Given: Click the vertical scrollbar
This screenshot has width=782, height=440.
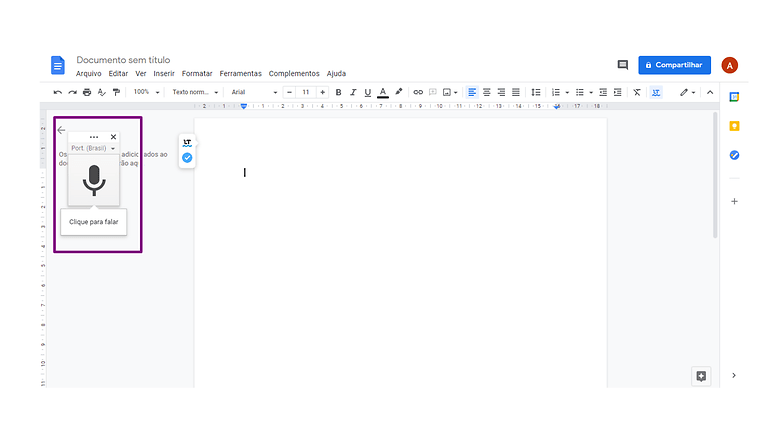Looking at the screenshot, I should coord(715,175).
